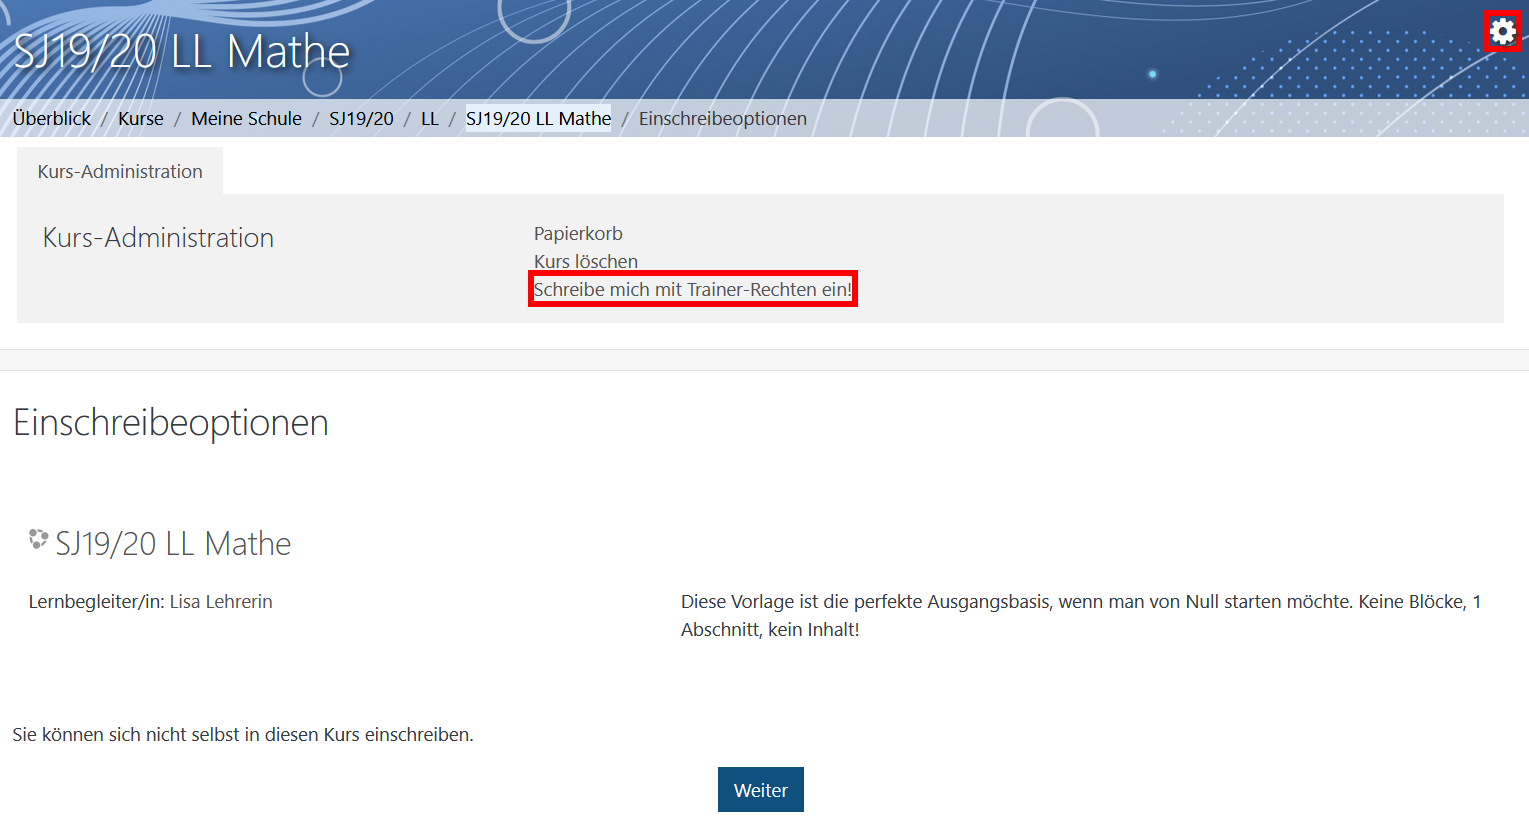Open the gear settings menu

coord(1501,32)
